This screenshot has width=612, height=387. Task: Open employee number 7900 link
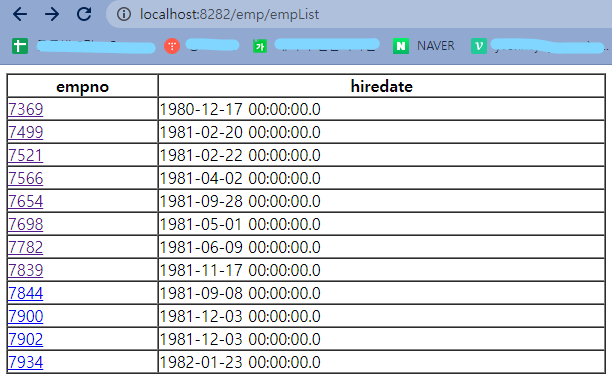click(x=25, y=316)
